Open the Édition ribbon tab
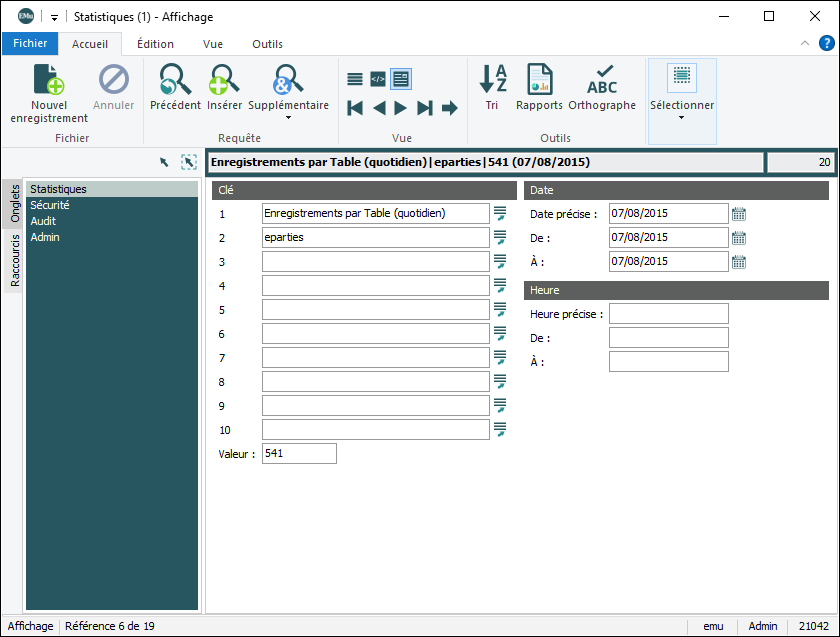This screenshot has width=840, height=637. click(155, 44)
